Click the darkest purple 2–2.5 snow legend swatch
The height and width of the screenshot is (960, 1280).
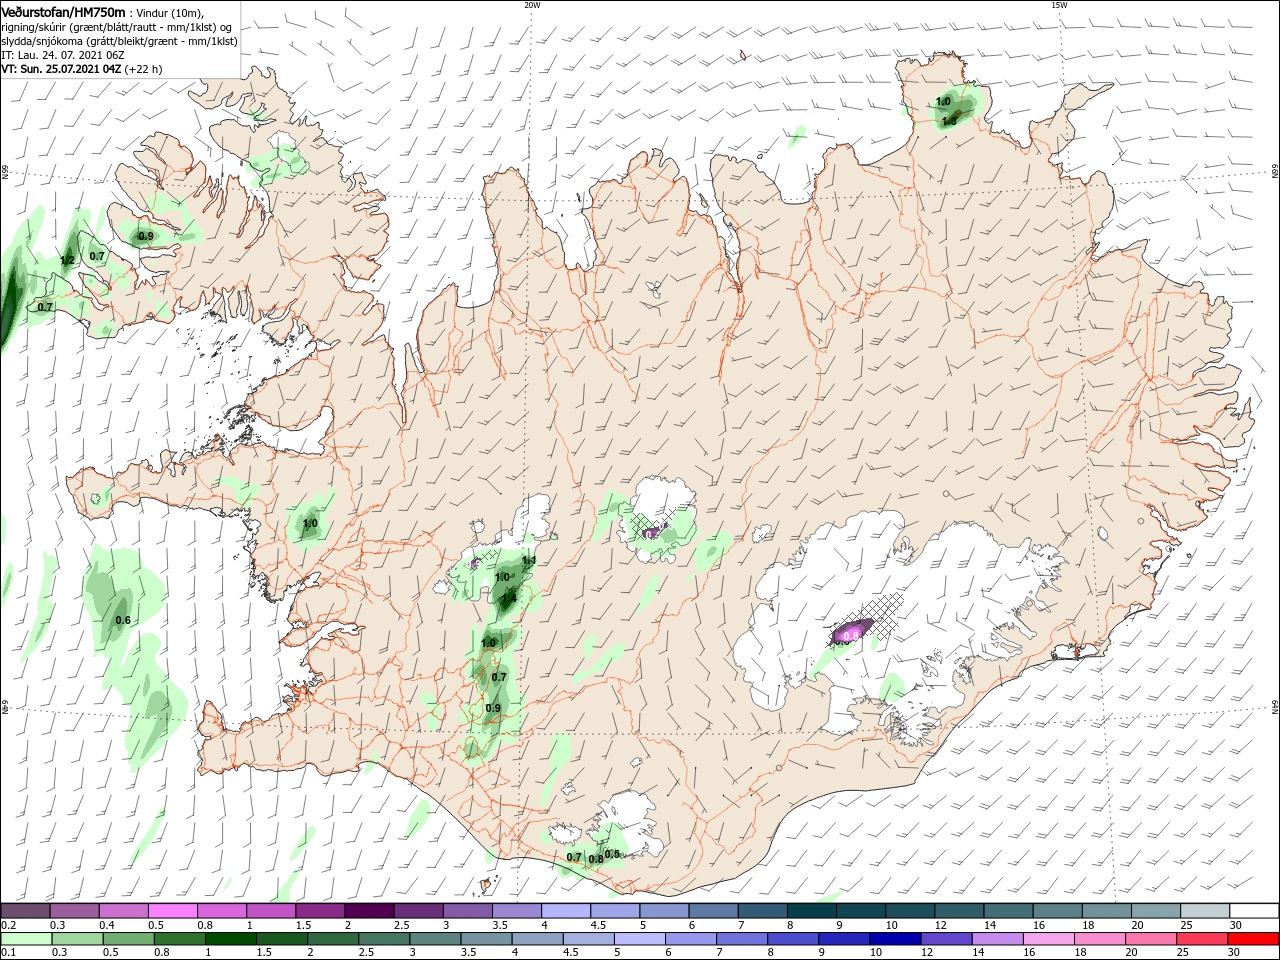coord(369,911)
